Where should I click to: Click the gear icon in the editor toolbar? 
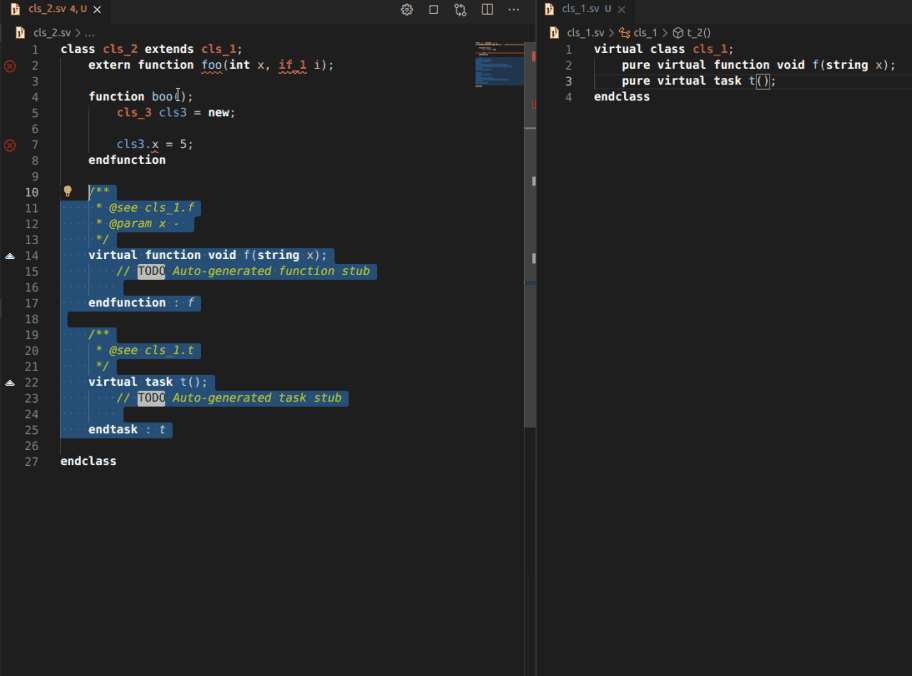[x=407, y=10]
